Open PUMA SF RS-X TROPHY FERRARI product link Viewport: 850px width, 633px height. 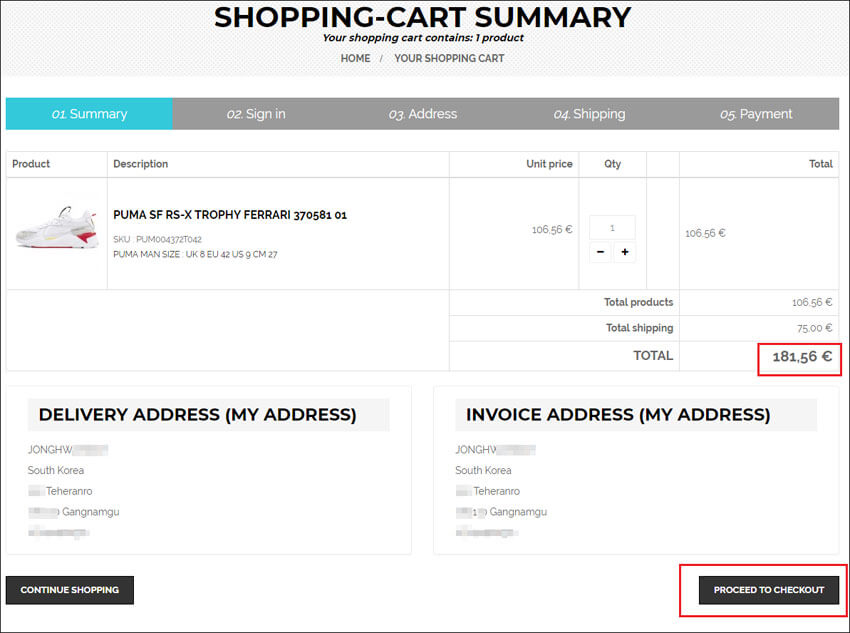point(230,215)
